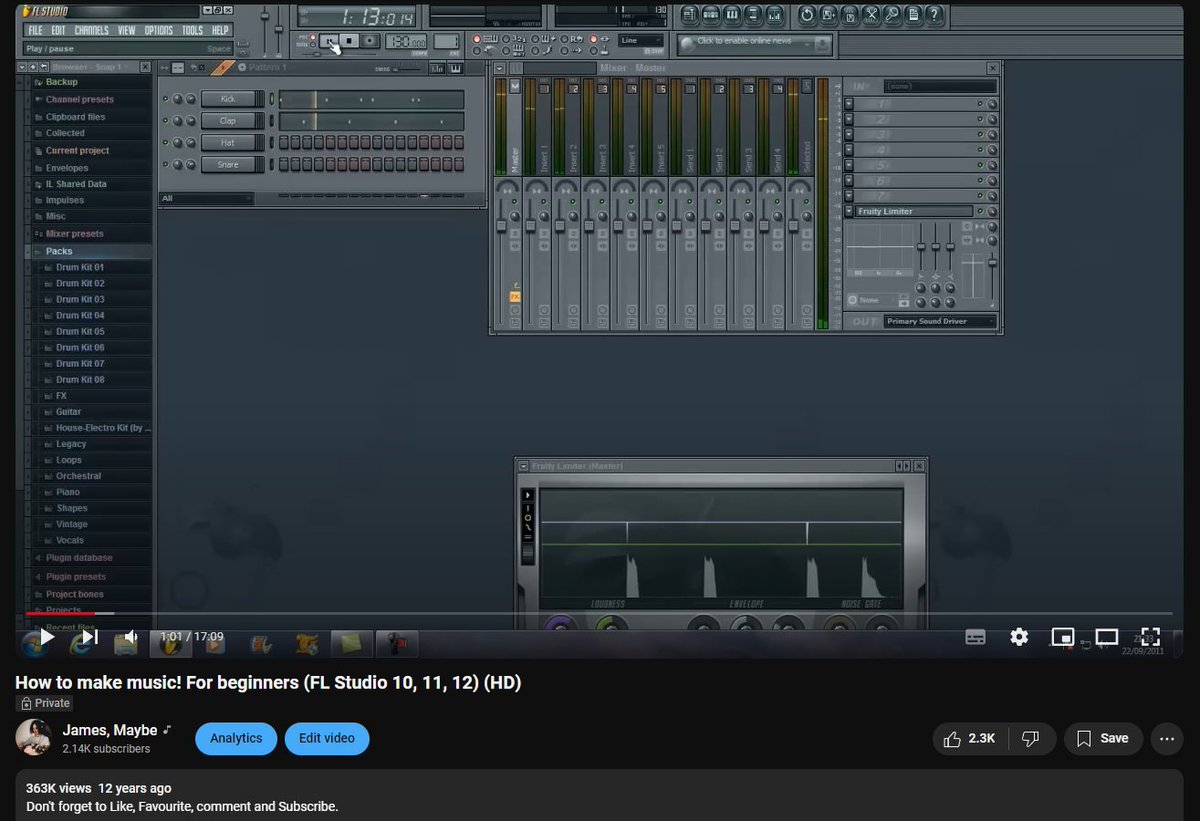Turn on YouTube subtitles

[x=976, y=637]
